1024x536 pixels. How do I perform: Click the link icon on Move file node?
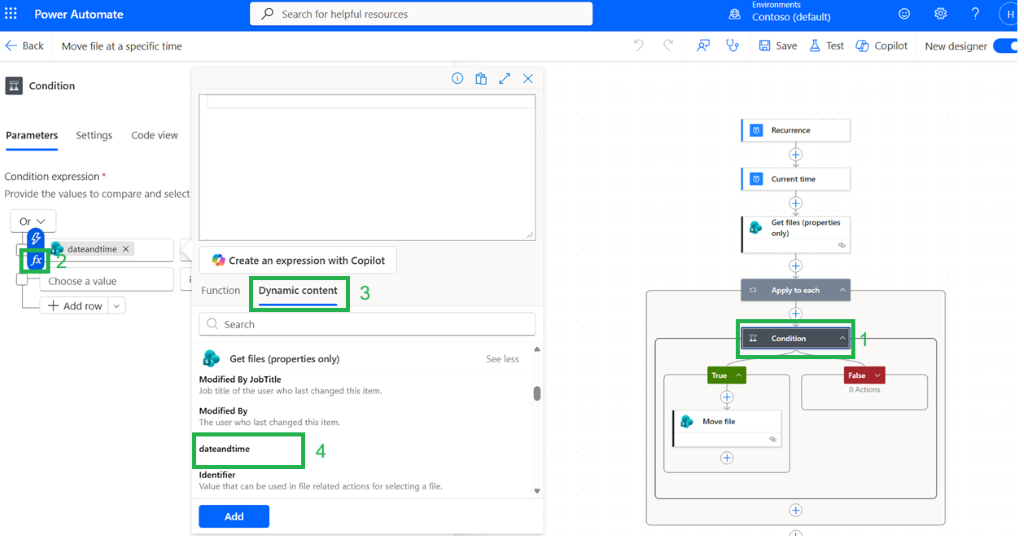pyautogui.click(x=773, y=439)
